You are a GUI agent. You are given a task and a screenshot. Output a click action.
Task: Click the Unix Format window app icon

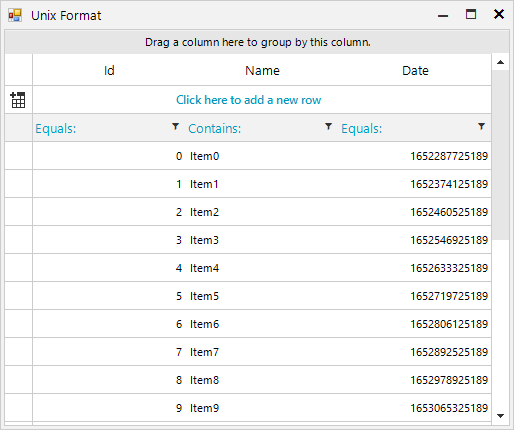15,15
